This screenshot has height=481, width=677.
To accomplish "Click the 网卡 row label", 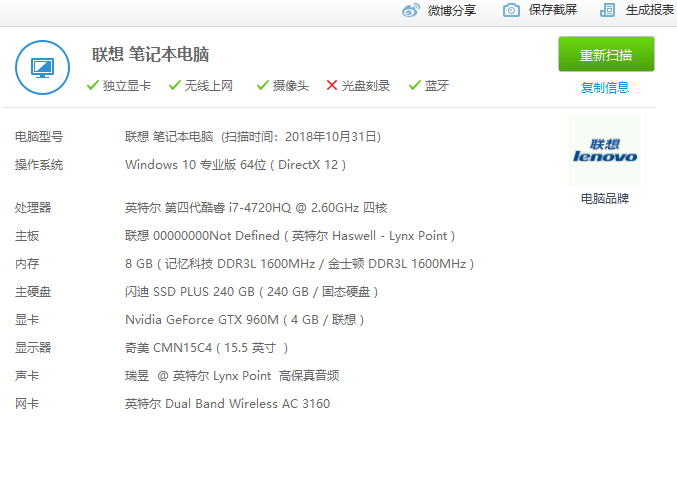I will pyautogui.click(x=27, y=404).
